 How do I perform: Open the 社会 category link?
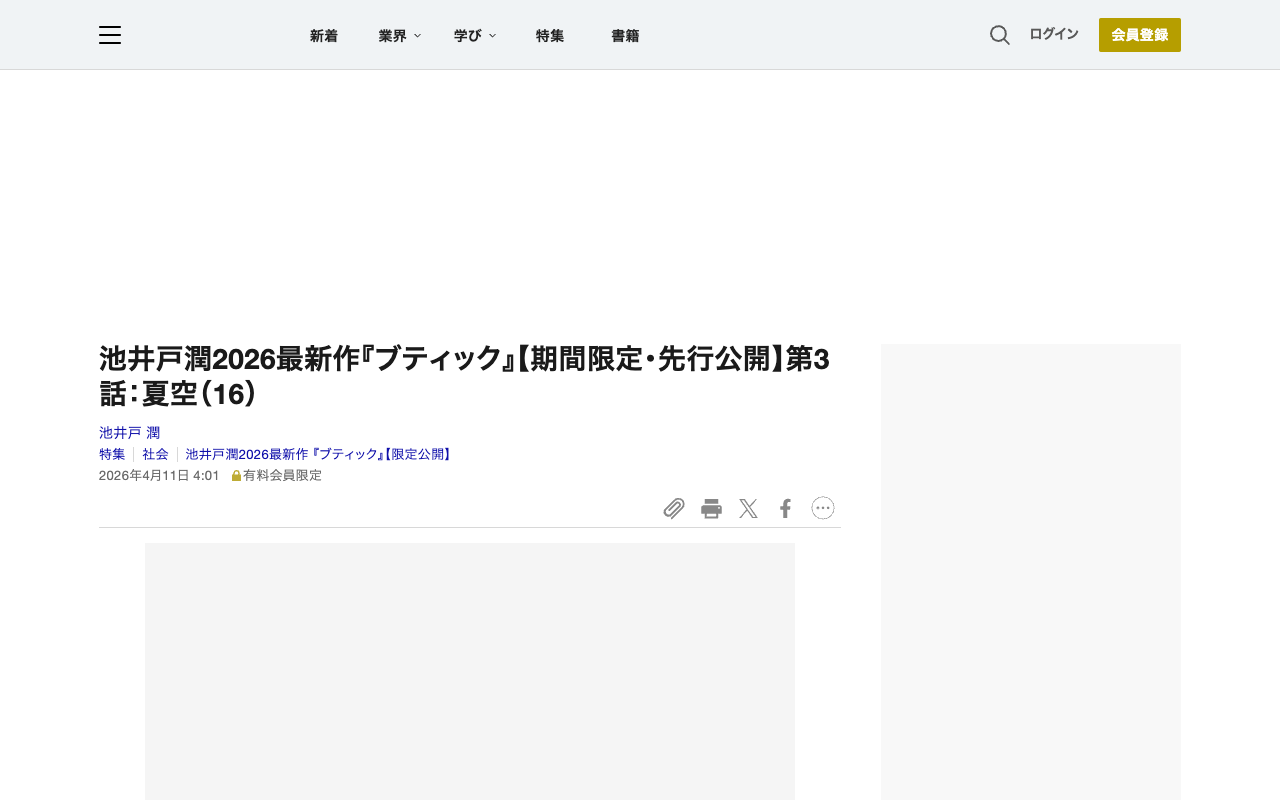155,454
